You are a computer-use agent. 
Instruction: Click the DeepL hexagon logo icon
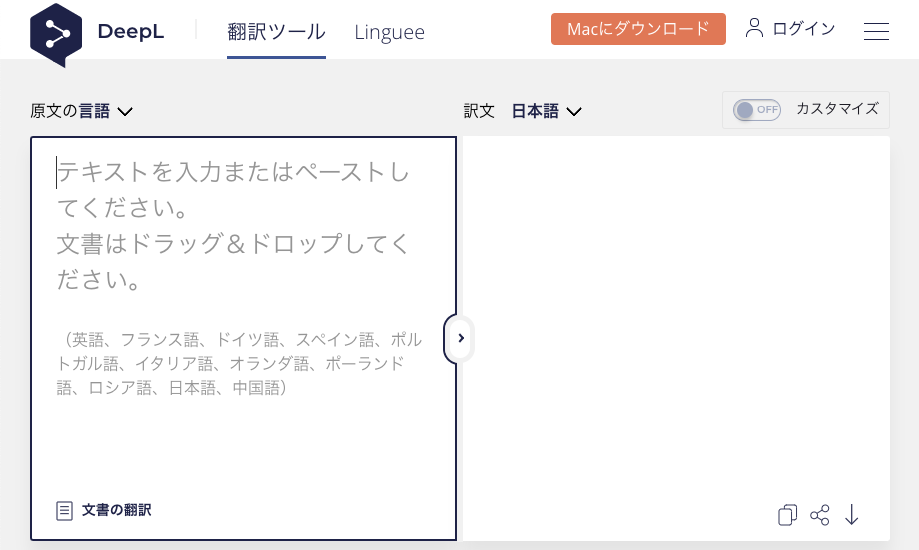tap(56, 35)
